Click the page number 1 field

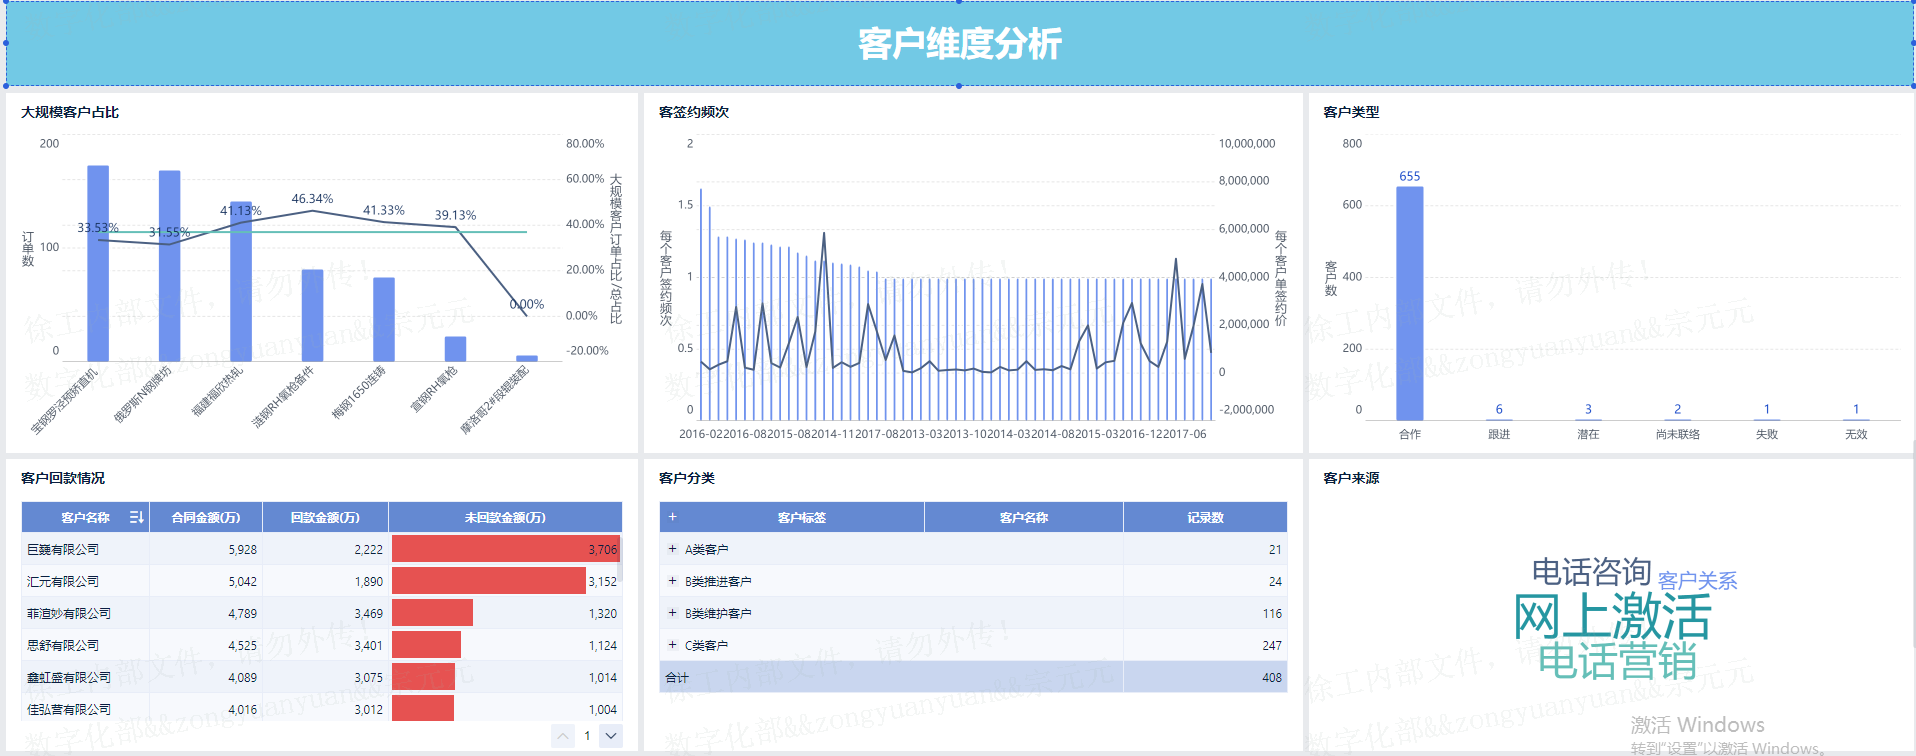coord(587,736)
